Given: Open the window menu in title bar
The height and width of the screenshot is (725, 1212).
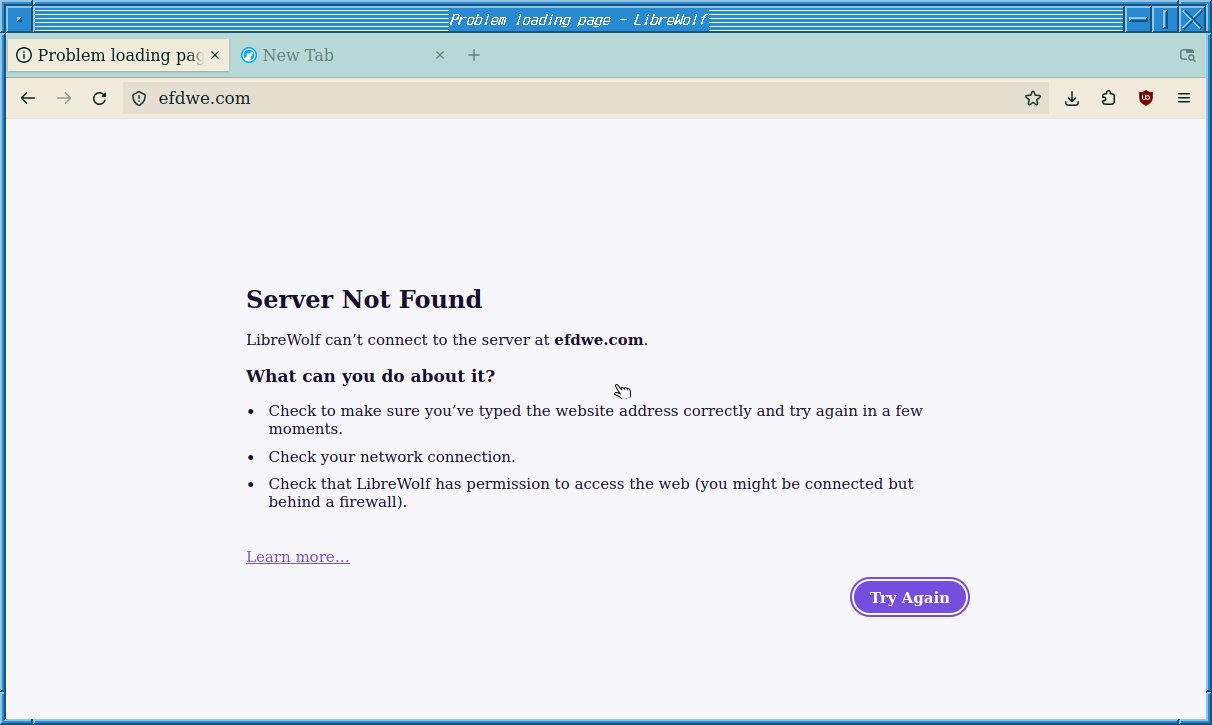Looking at the screenshot, I should pos(18,19).
